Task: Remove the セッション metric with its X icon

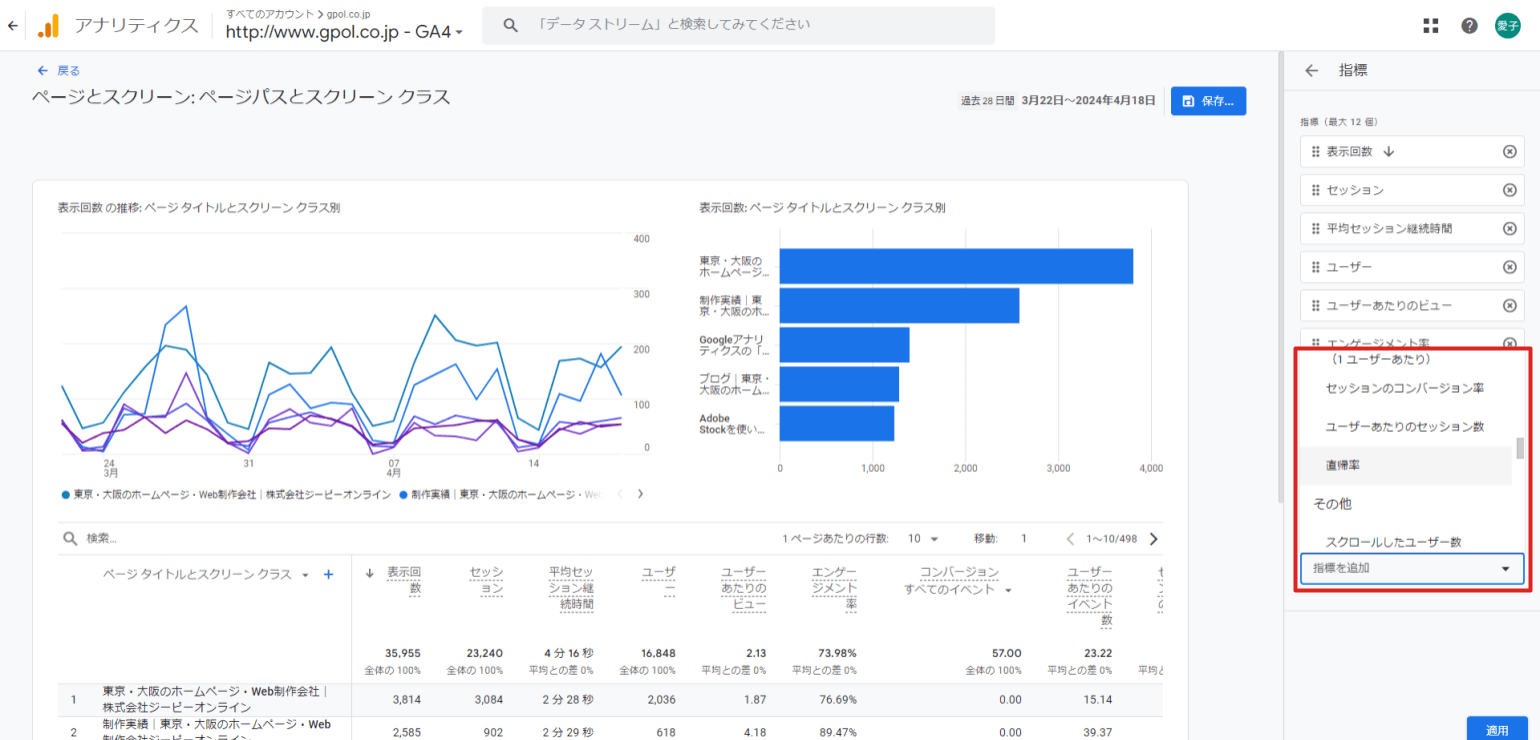Action: [1510, 190]
